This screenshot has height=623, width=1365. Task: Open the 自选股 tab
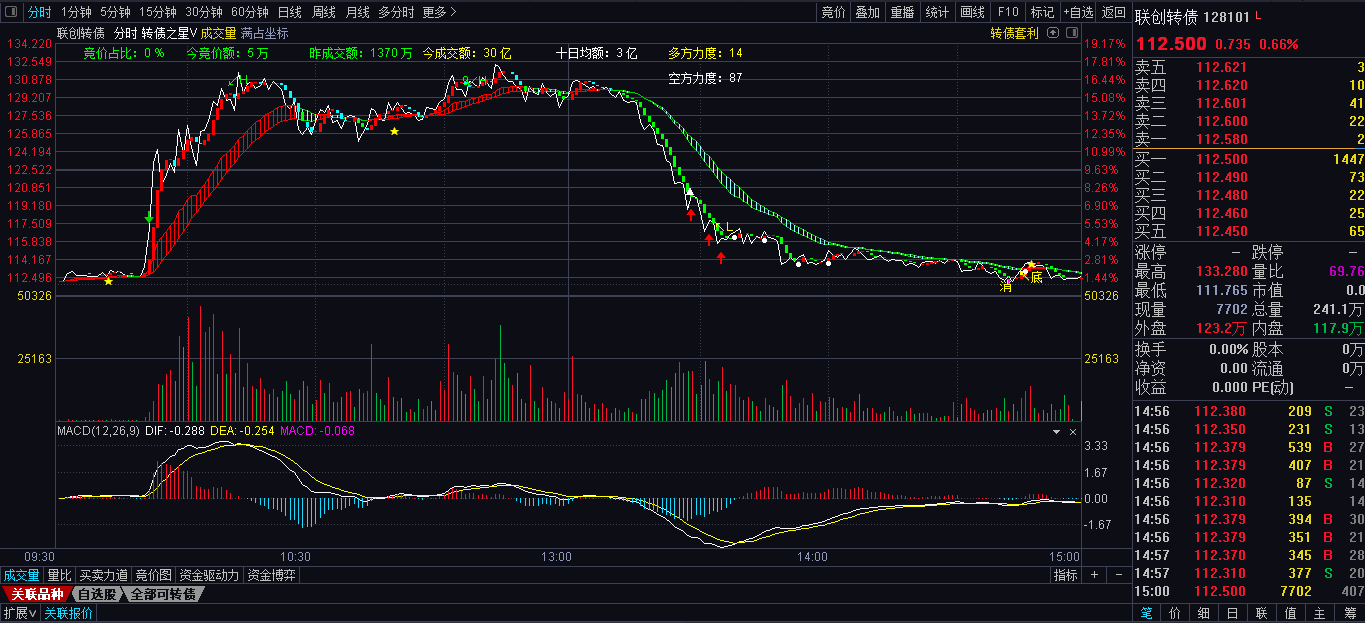(97, 594)
